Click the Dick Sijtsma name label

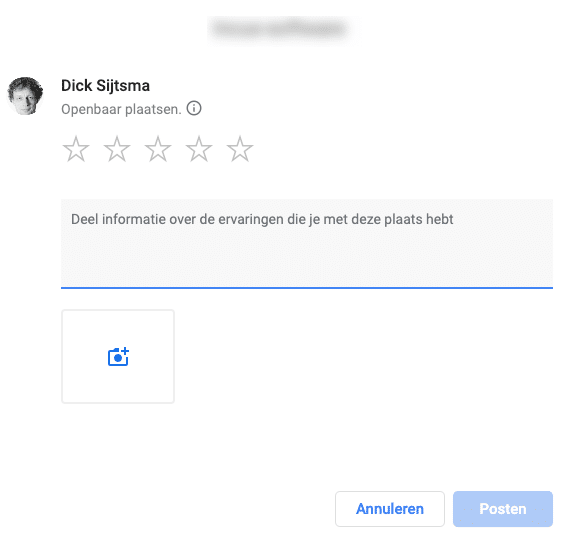[x=105, y=86]
